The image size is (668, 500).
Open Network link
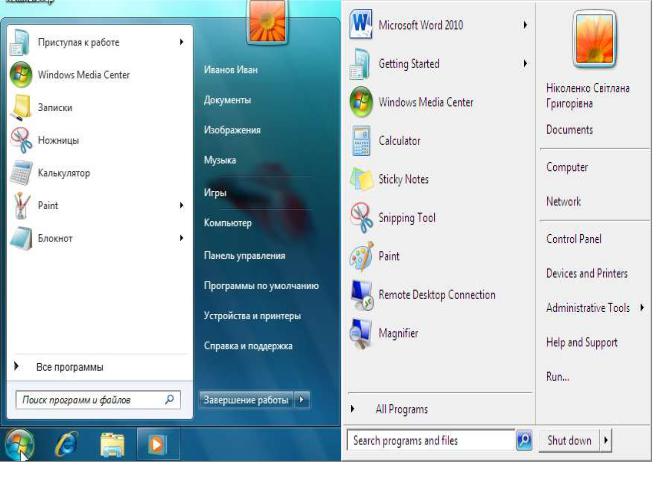point(563,201)
